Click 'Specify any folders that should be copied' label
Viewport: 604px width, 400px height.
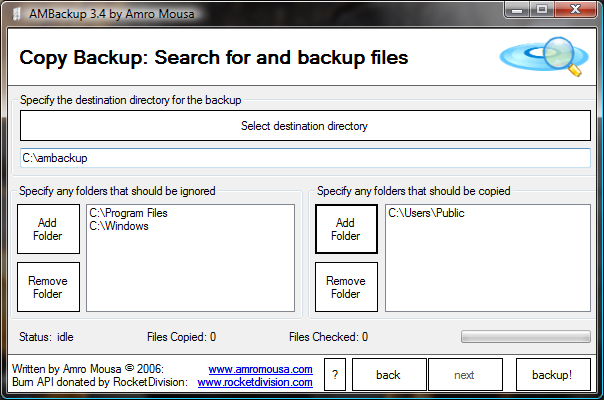pos(414,191)
